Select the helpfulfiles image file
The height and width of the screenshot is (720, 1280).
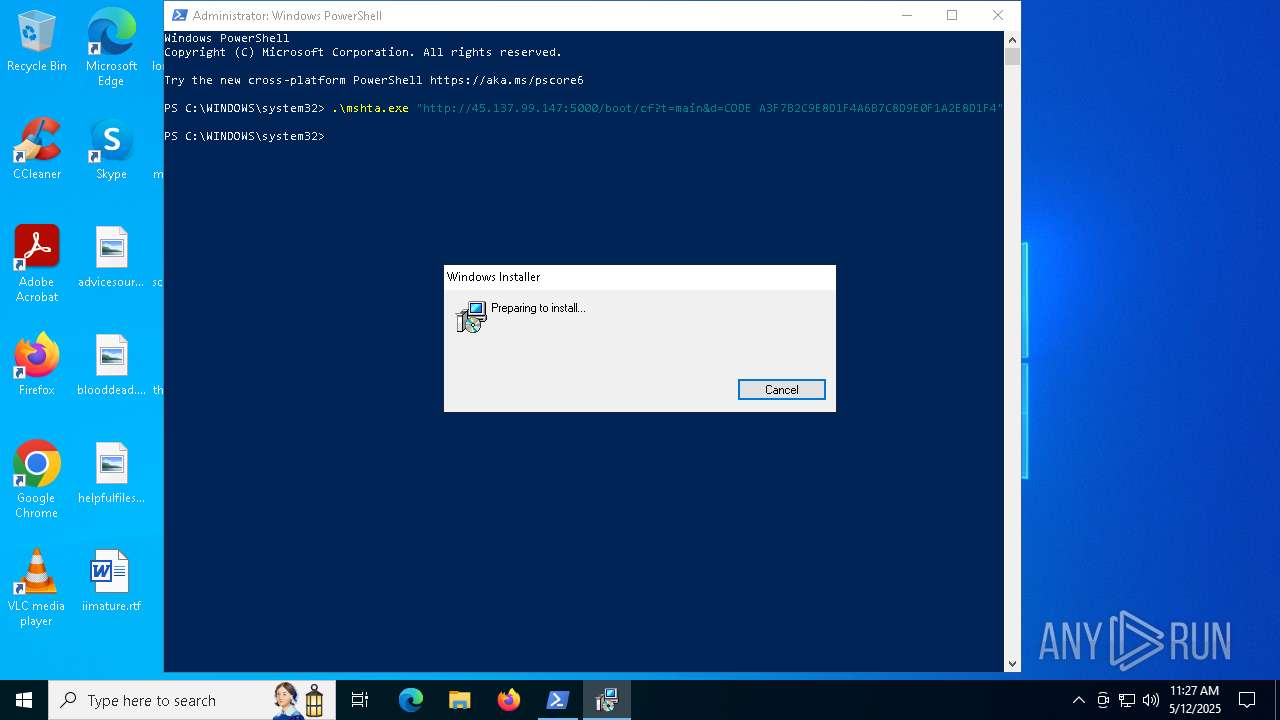(111, 473)
